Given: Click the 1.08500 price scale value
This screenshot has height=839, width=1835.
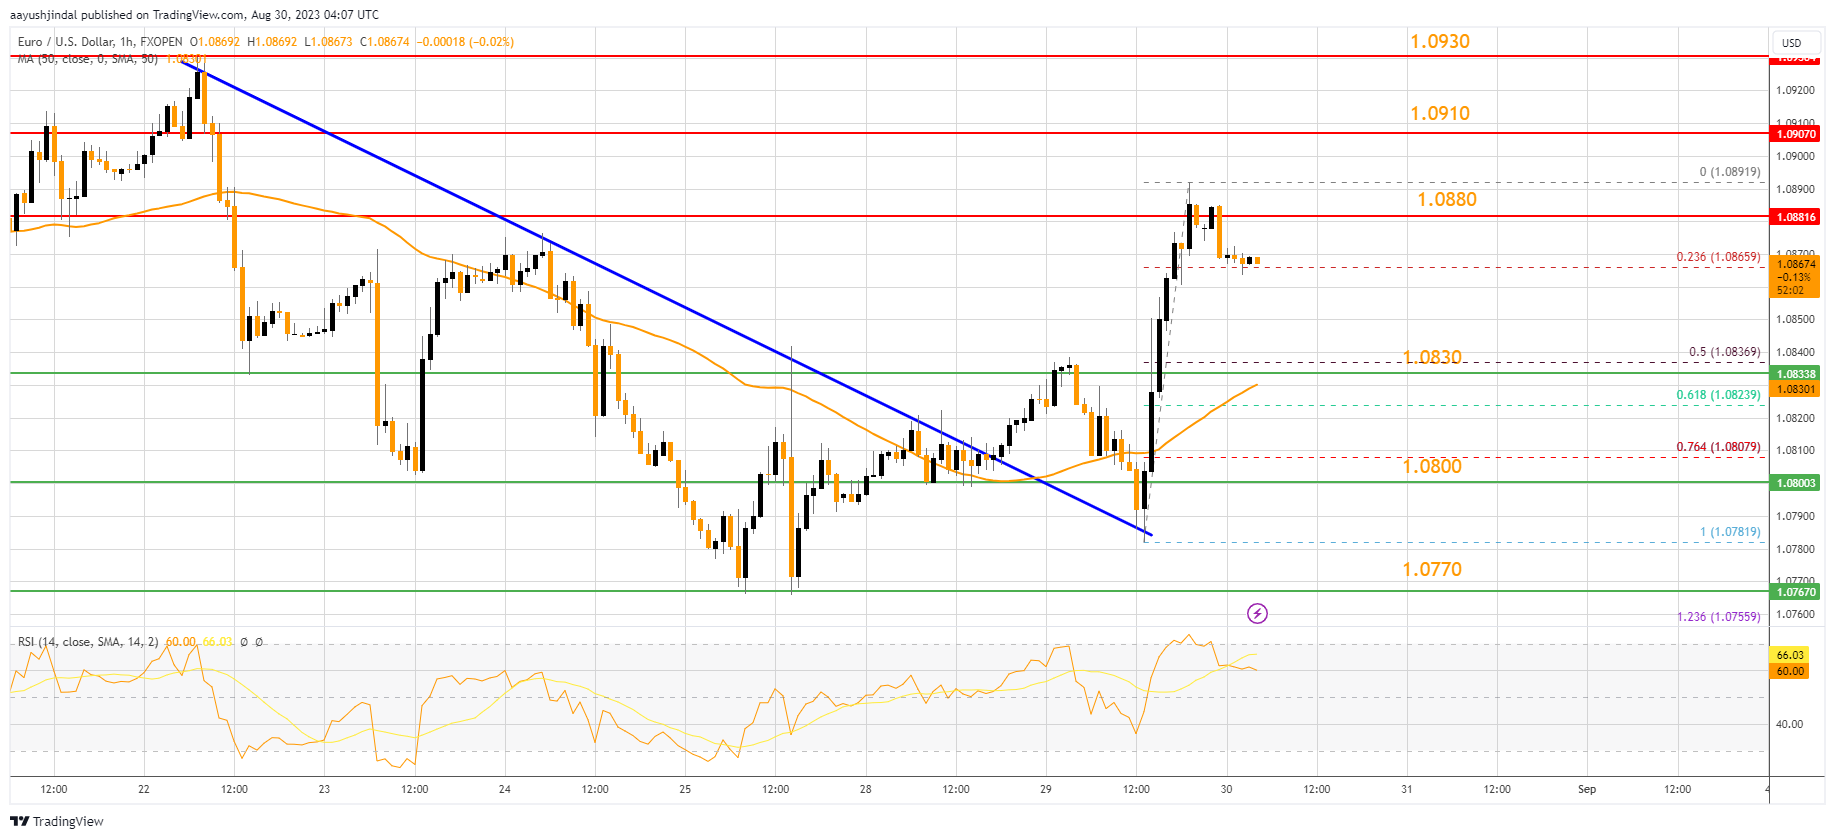Looking at the screenshot, I should point(1795,319).
